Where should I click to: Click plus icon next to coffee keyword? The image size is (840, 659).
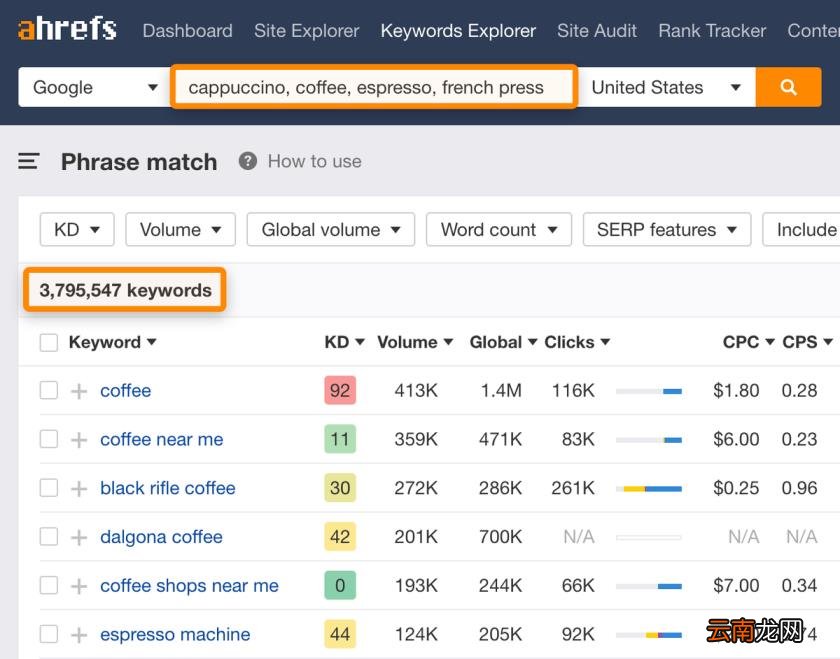(x=79, y=391)
